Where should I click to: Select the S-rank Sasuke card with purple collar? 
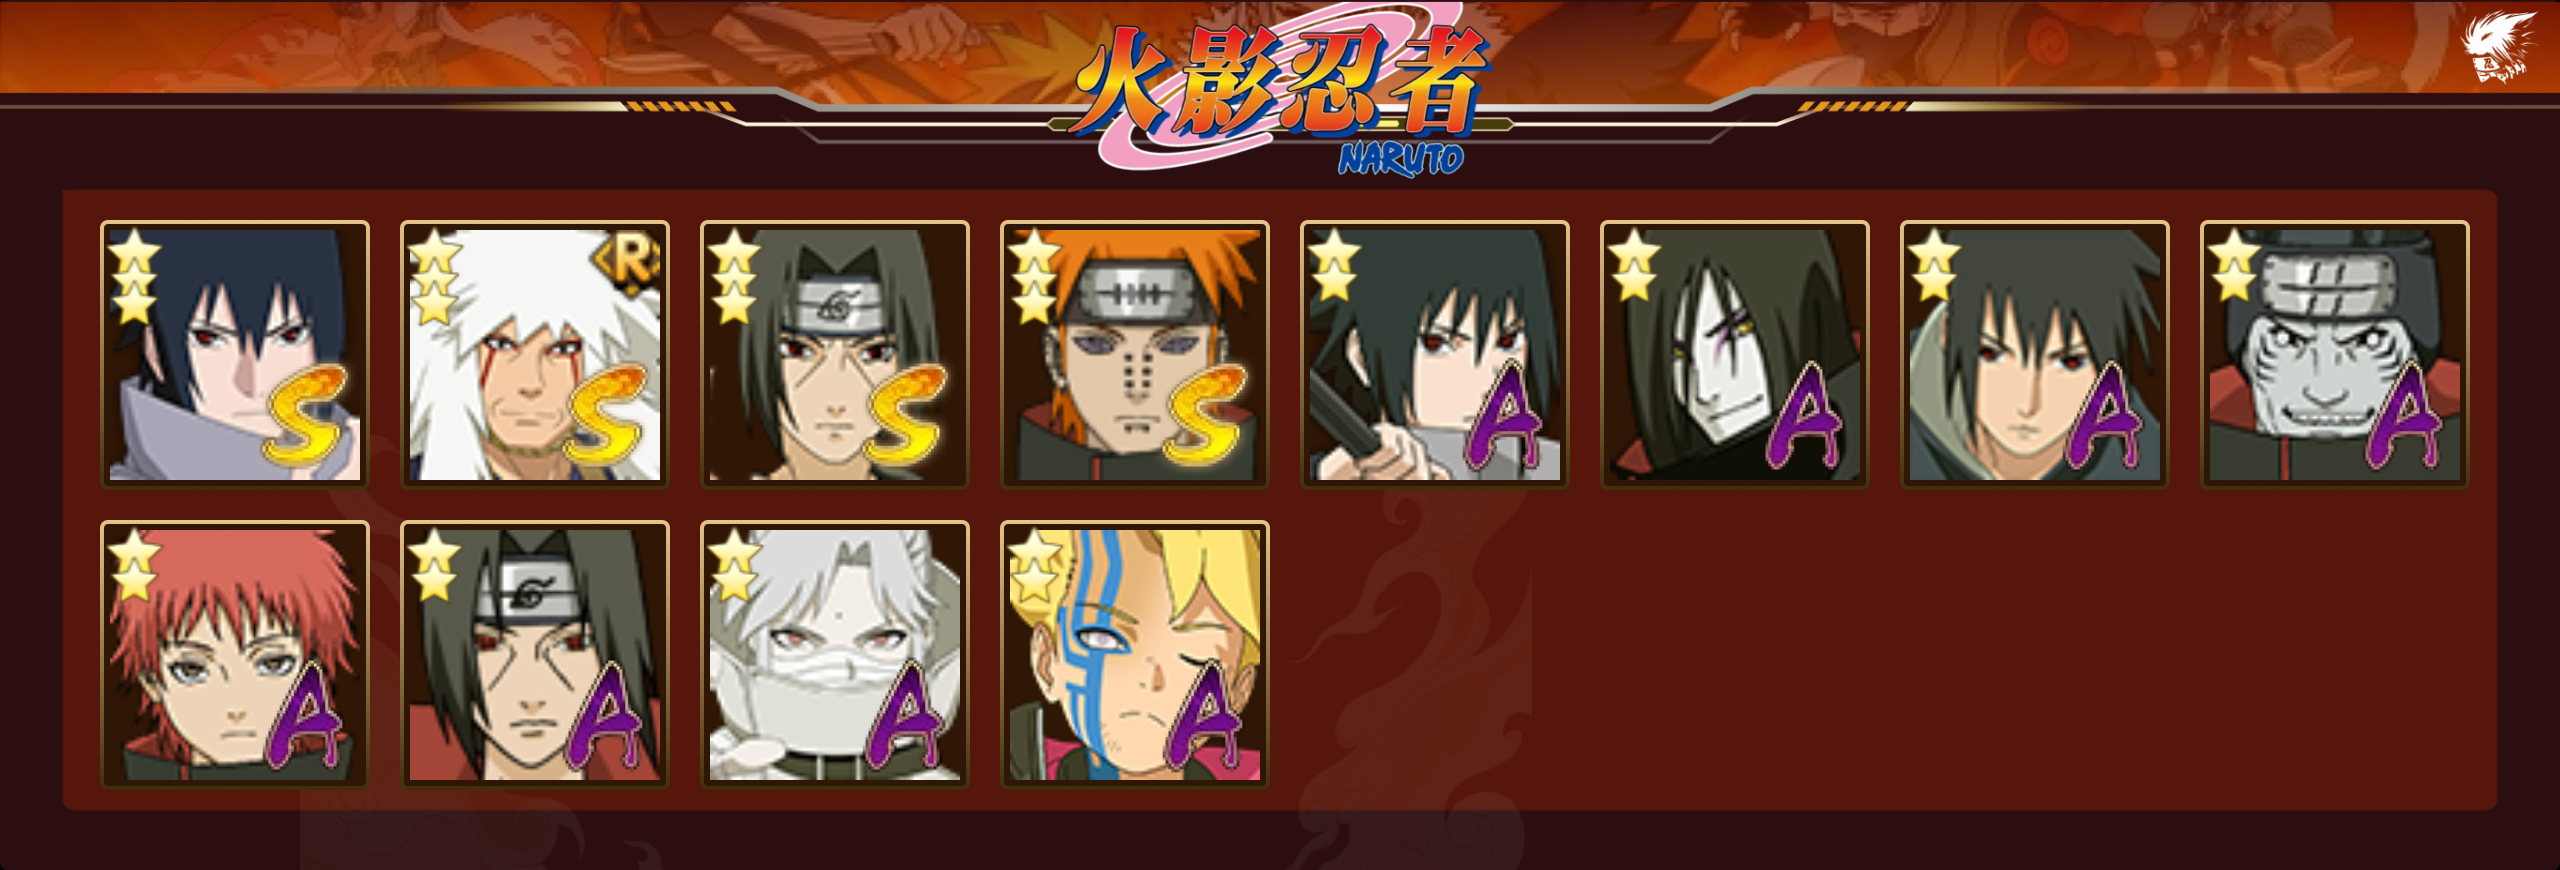[x=235, y=354]
